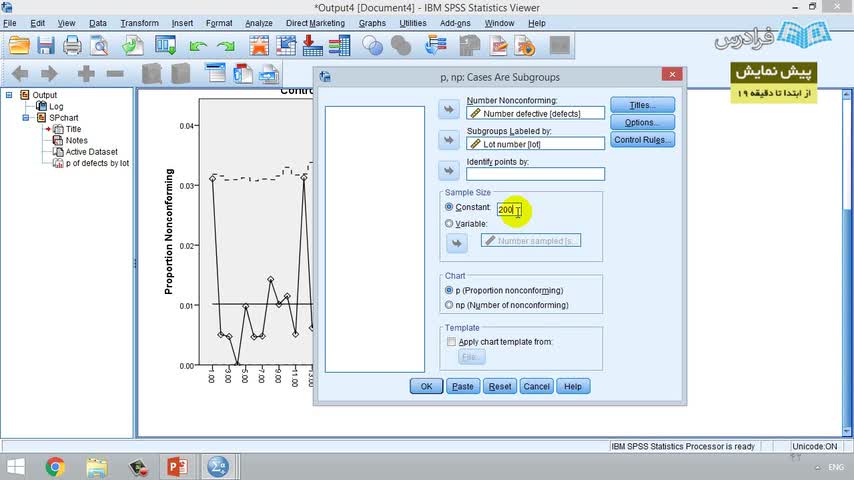The image size is (854, 480).
Task: Redo the action with the green arrow
Action: pyautogui.click(x=225, y=46)
